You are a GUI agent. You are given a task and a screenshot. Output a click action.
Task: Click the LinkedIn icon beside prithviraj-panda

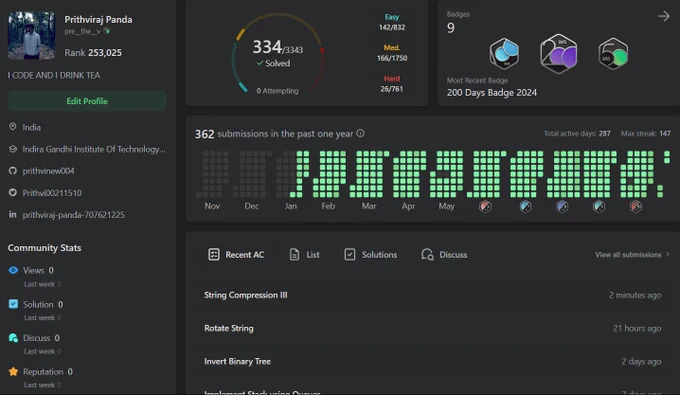13,214
